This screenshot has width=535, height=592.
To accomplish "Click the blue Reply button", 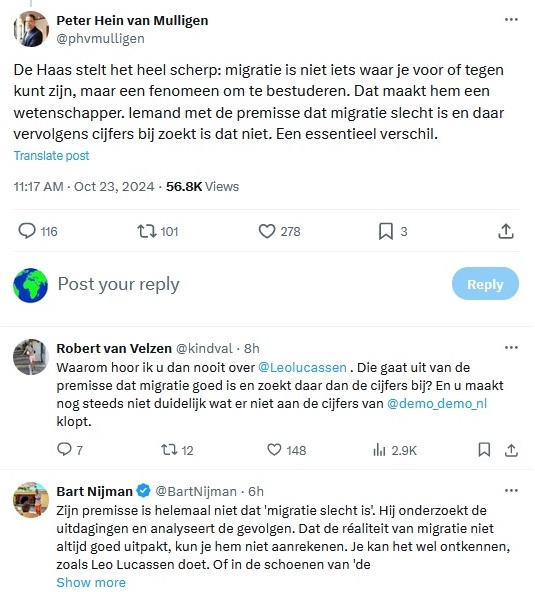I will coord(485,284).
